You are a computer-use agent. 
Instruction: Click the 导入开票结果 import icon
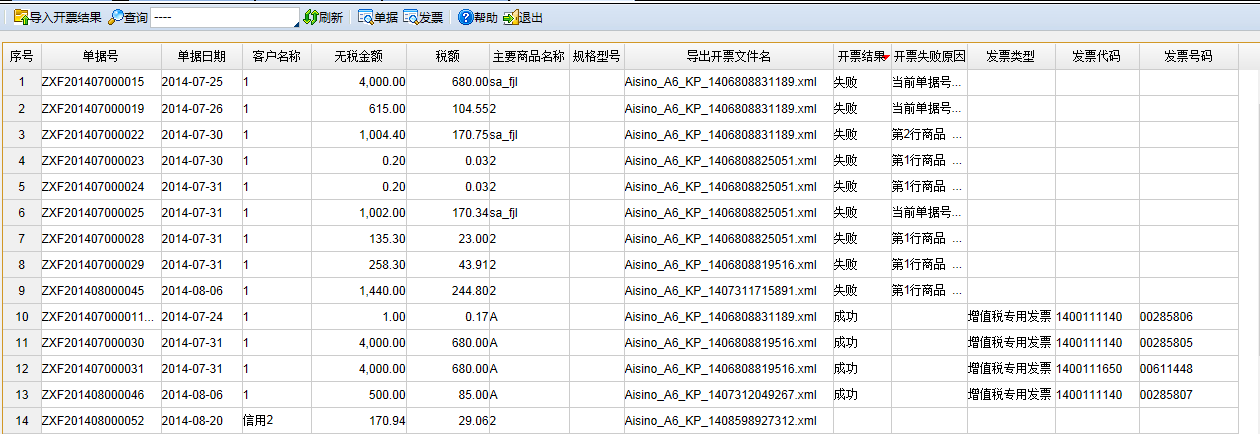coord(20,17)
